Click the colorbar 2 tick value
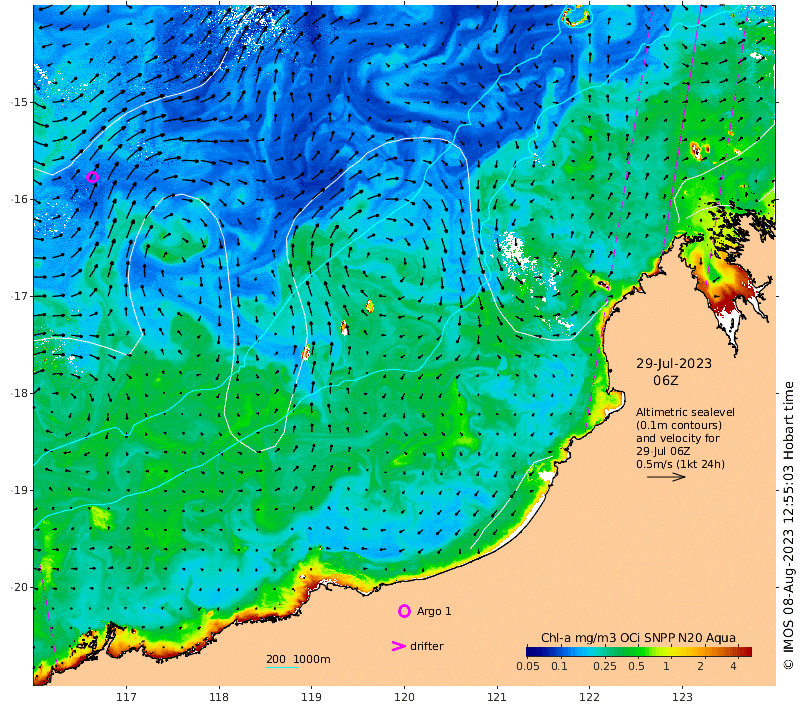The image size is (800, 710). tap(701, 666)
